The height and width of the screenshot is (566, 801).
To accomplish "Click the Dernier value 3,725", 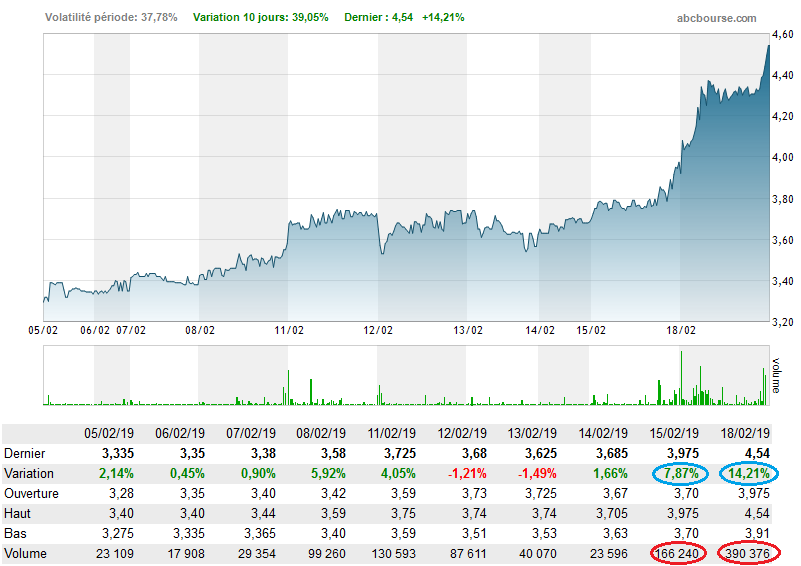I will (400, 453).
